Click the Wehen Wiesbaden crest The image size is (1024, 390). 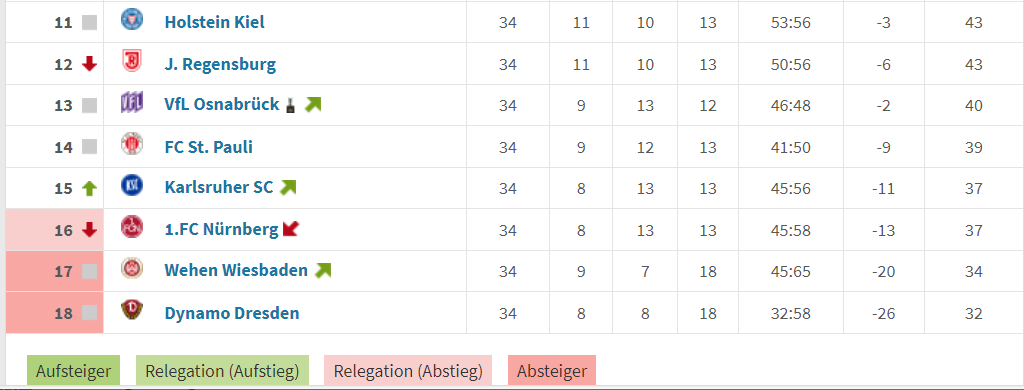pos(131,268)
